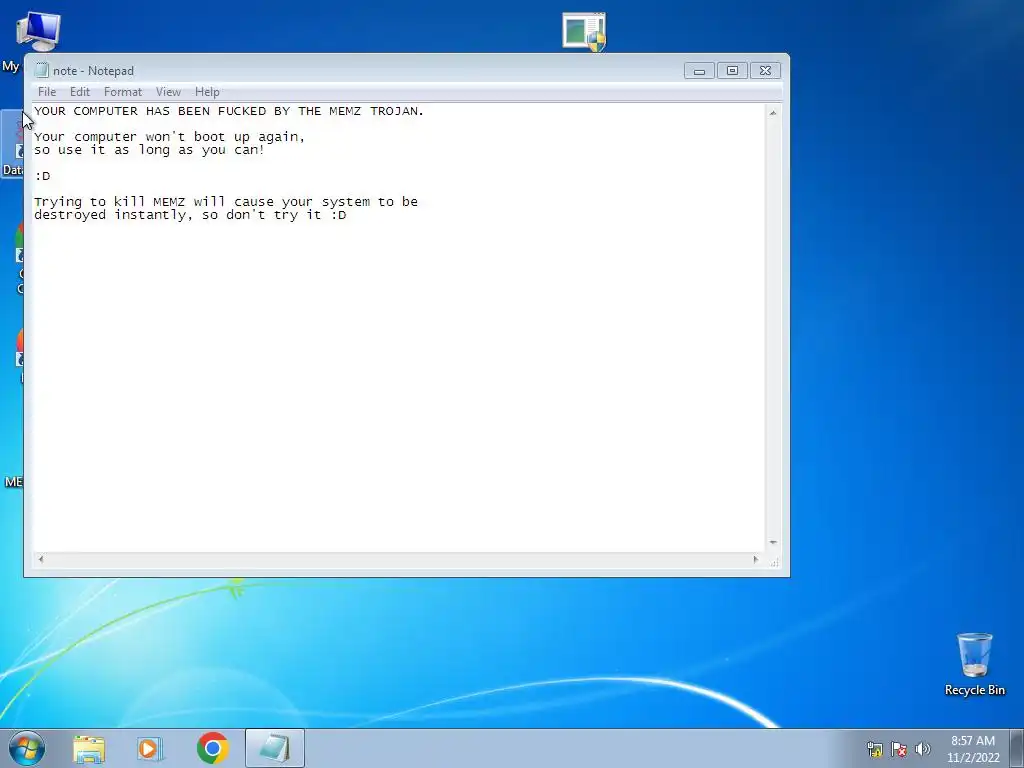The width and height of the screenshot is (1024, 768).
Task: Select the shielded installer icon on desktop
Action: pyautogui.click(x=584, y=31)
